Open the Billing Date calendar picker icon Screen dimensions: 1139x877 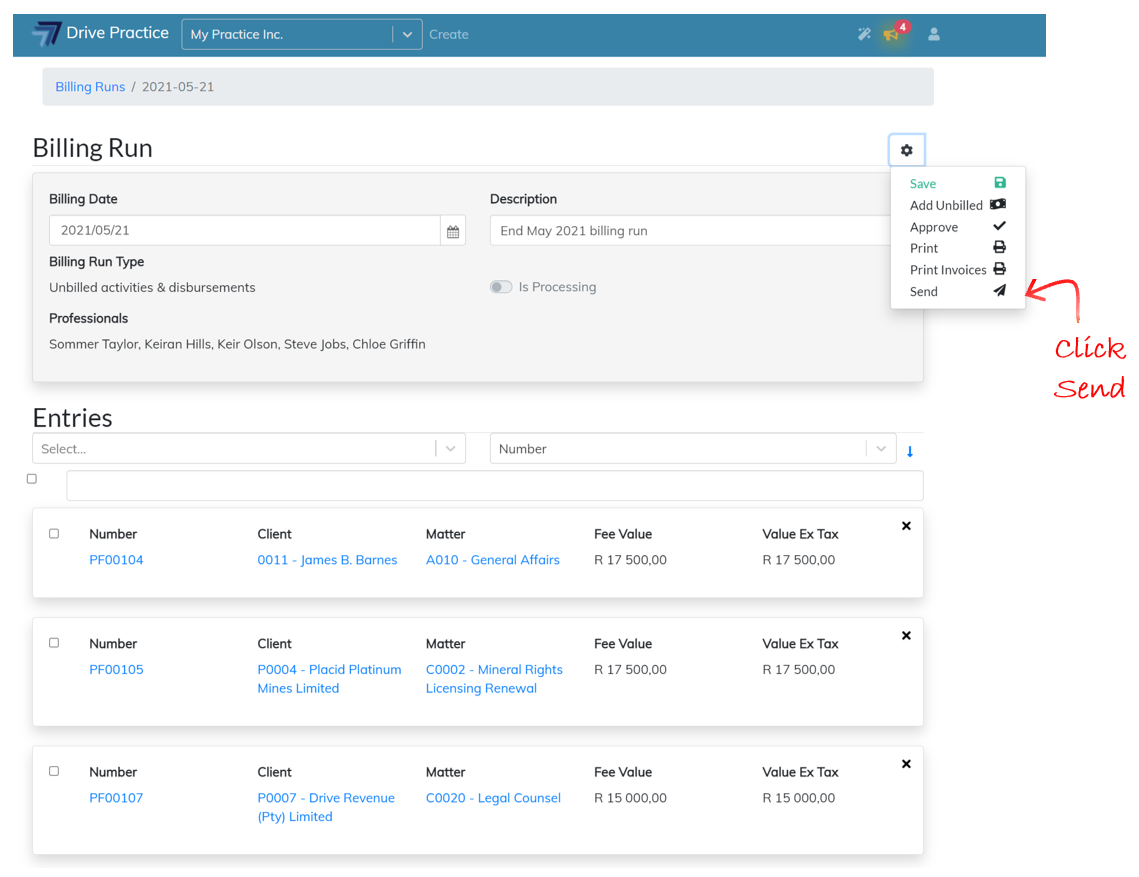[453, 231]
